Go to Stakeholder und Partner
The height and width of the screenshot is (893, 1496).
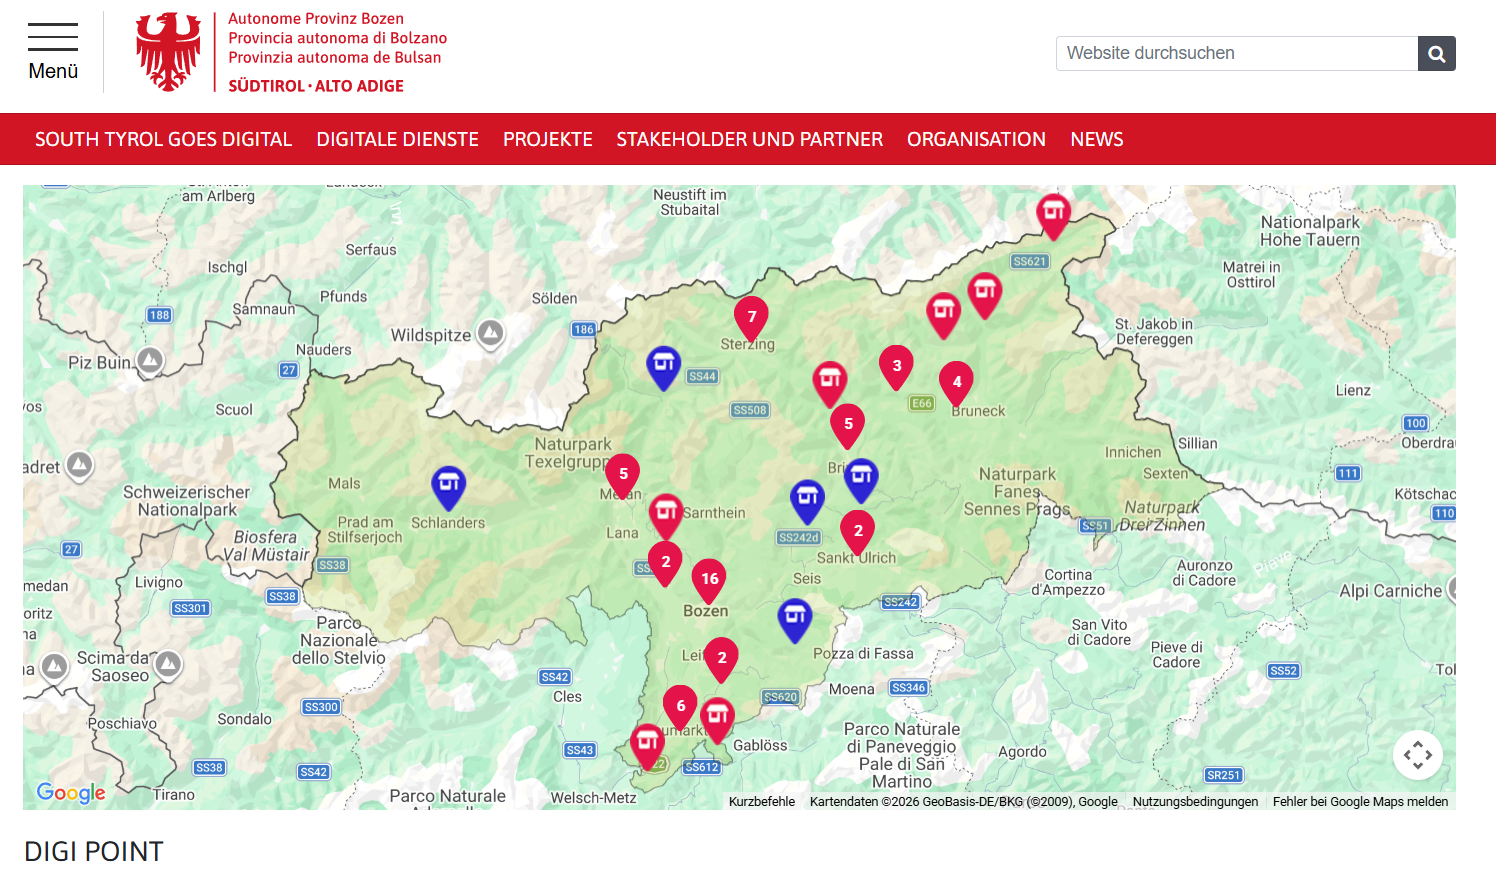750,139
